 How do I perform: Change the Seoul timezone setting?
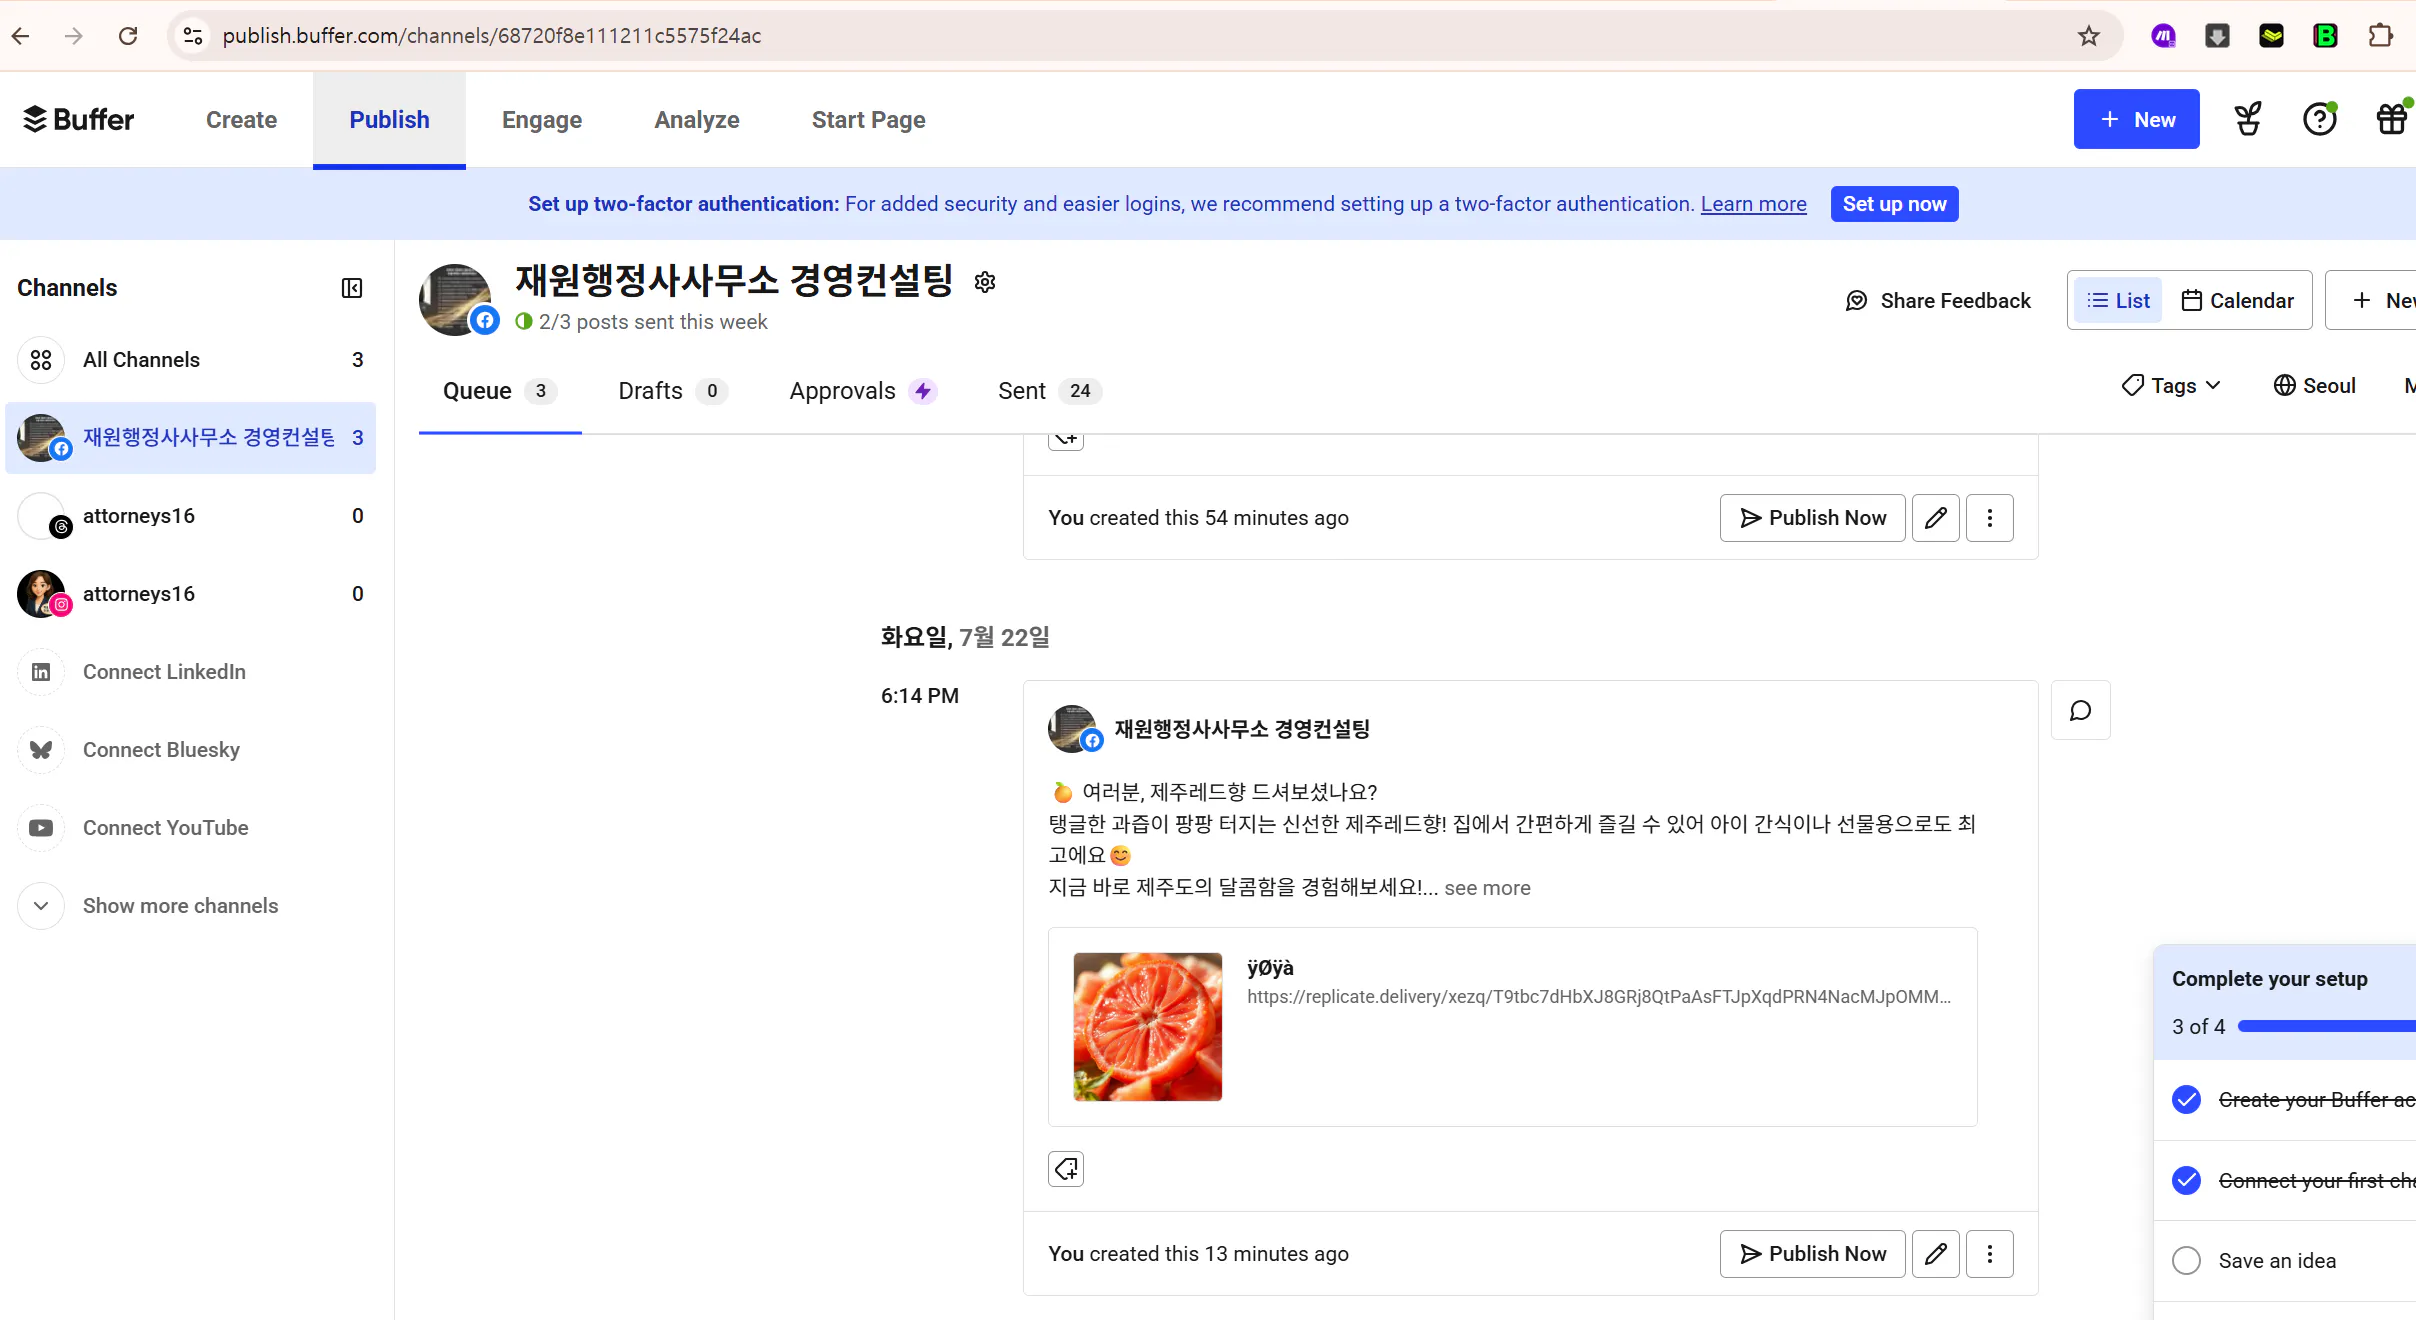(2314, 386)
